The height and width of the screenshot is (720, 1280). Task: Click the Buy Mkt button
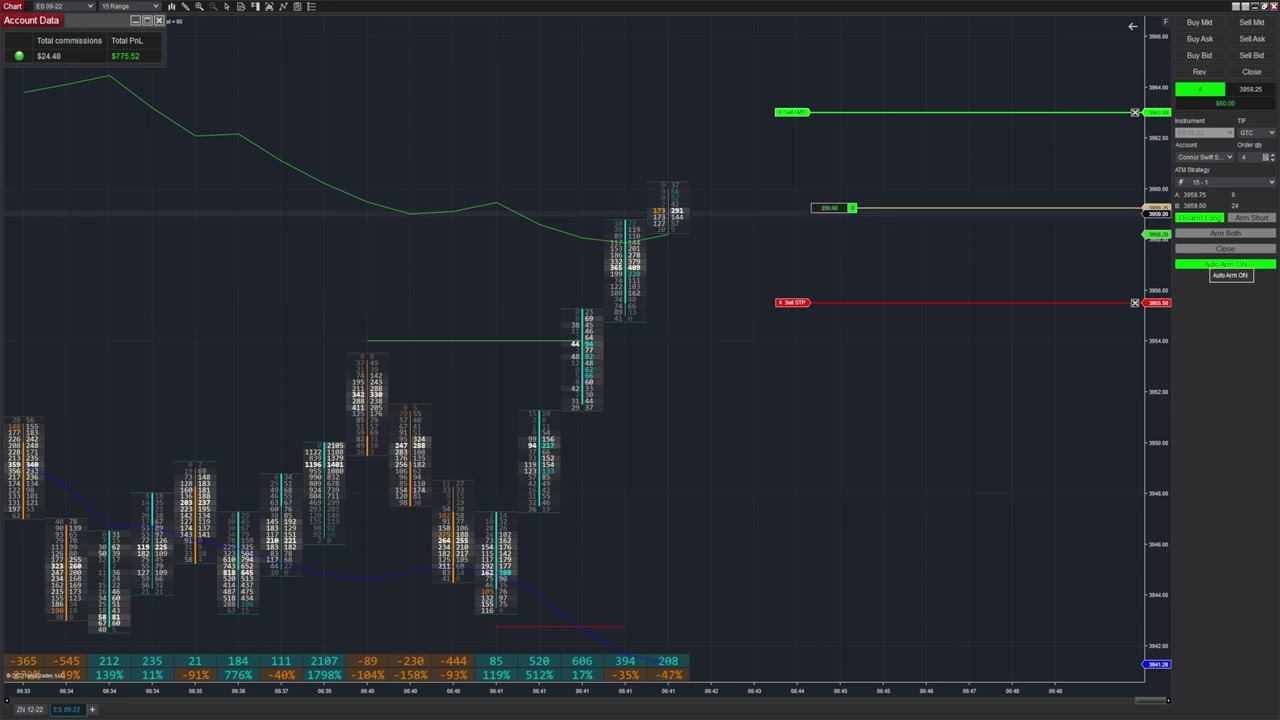[1199, 22]
